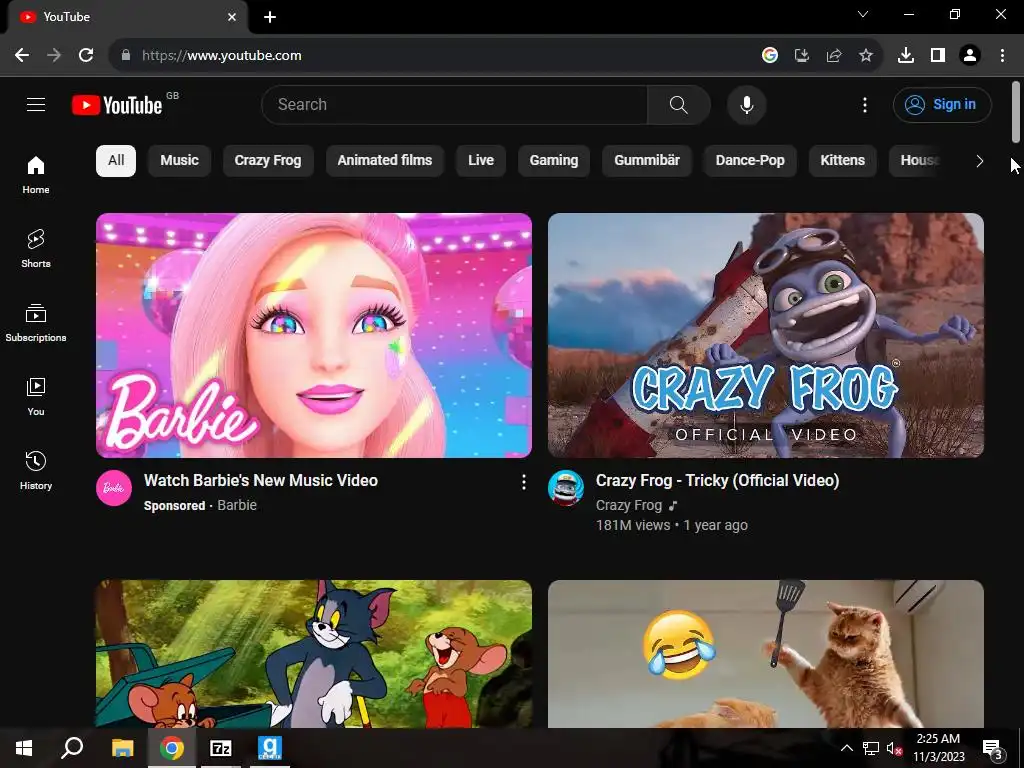Click the Chrome address bar URL
The width and height of the screenshot is (1024, 768).
(x=221, y=56)
